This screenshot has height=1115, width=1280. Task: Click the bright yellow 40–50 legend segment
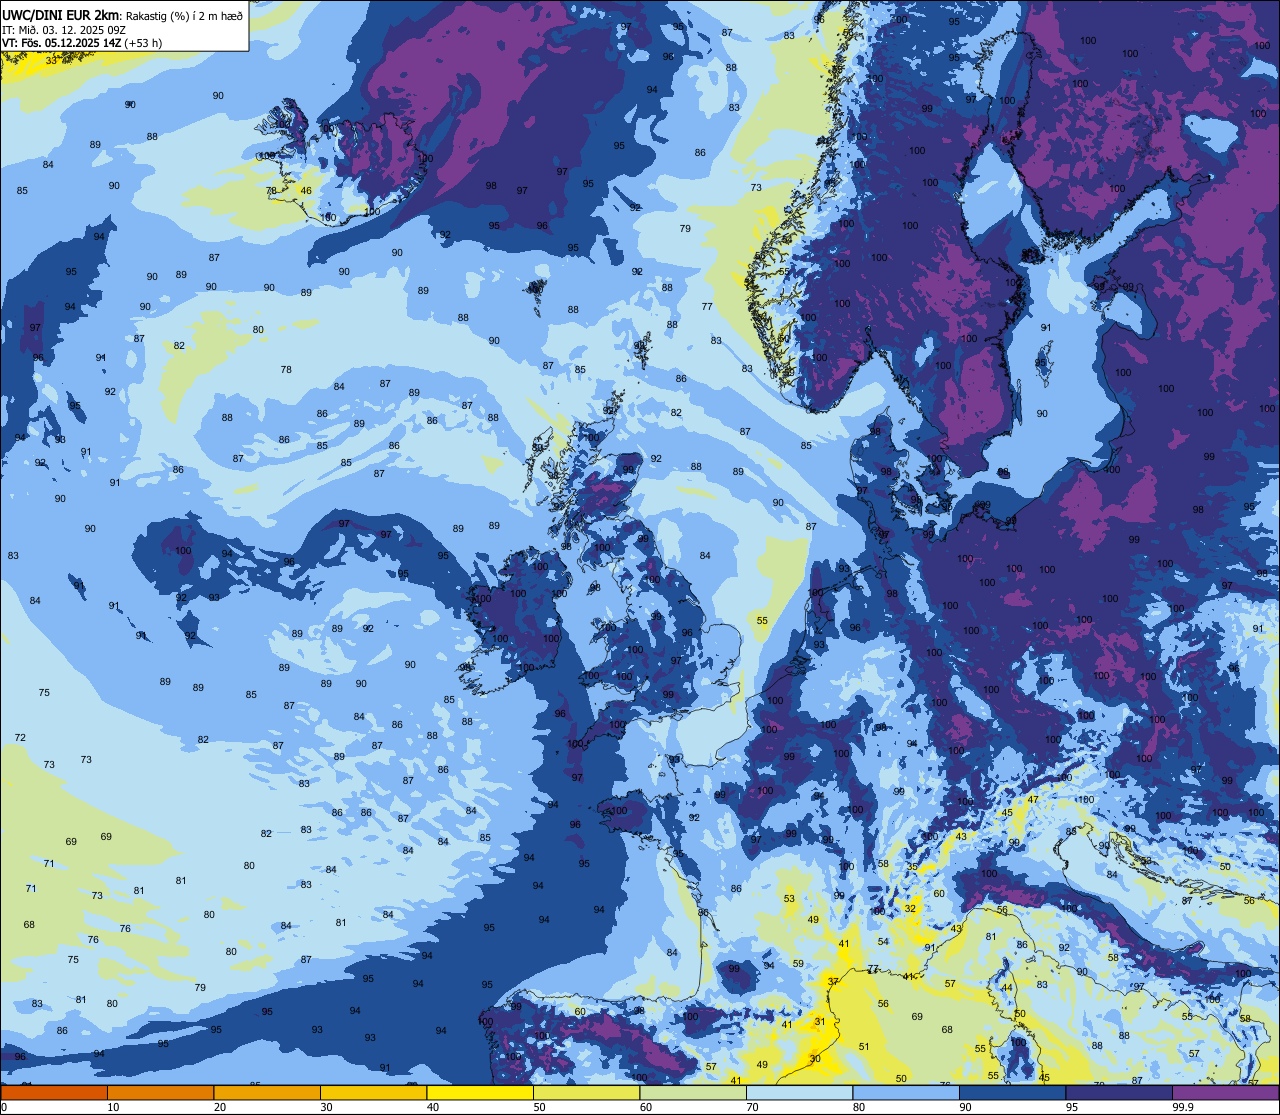click(x=480, y=1092)
